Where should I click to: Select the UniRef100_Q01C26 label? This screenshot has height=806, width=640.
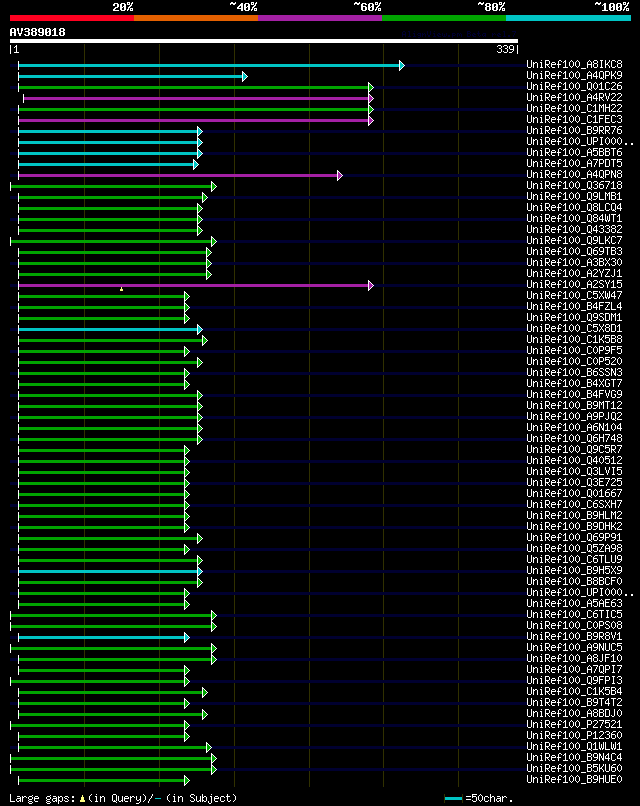(x=574, y=86)
